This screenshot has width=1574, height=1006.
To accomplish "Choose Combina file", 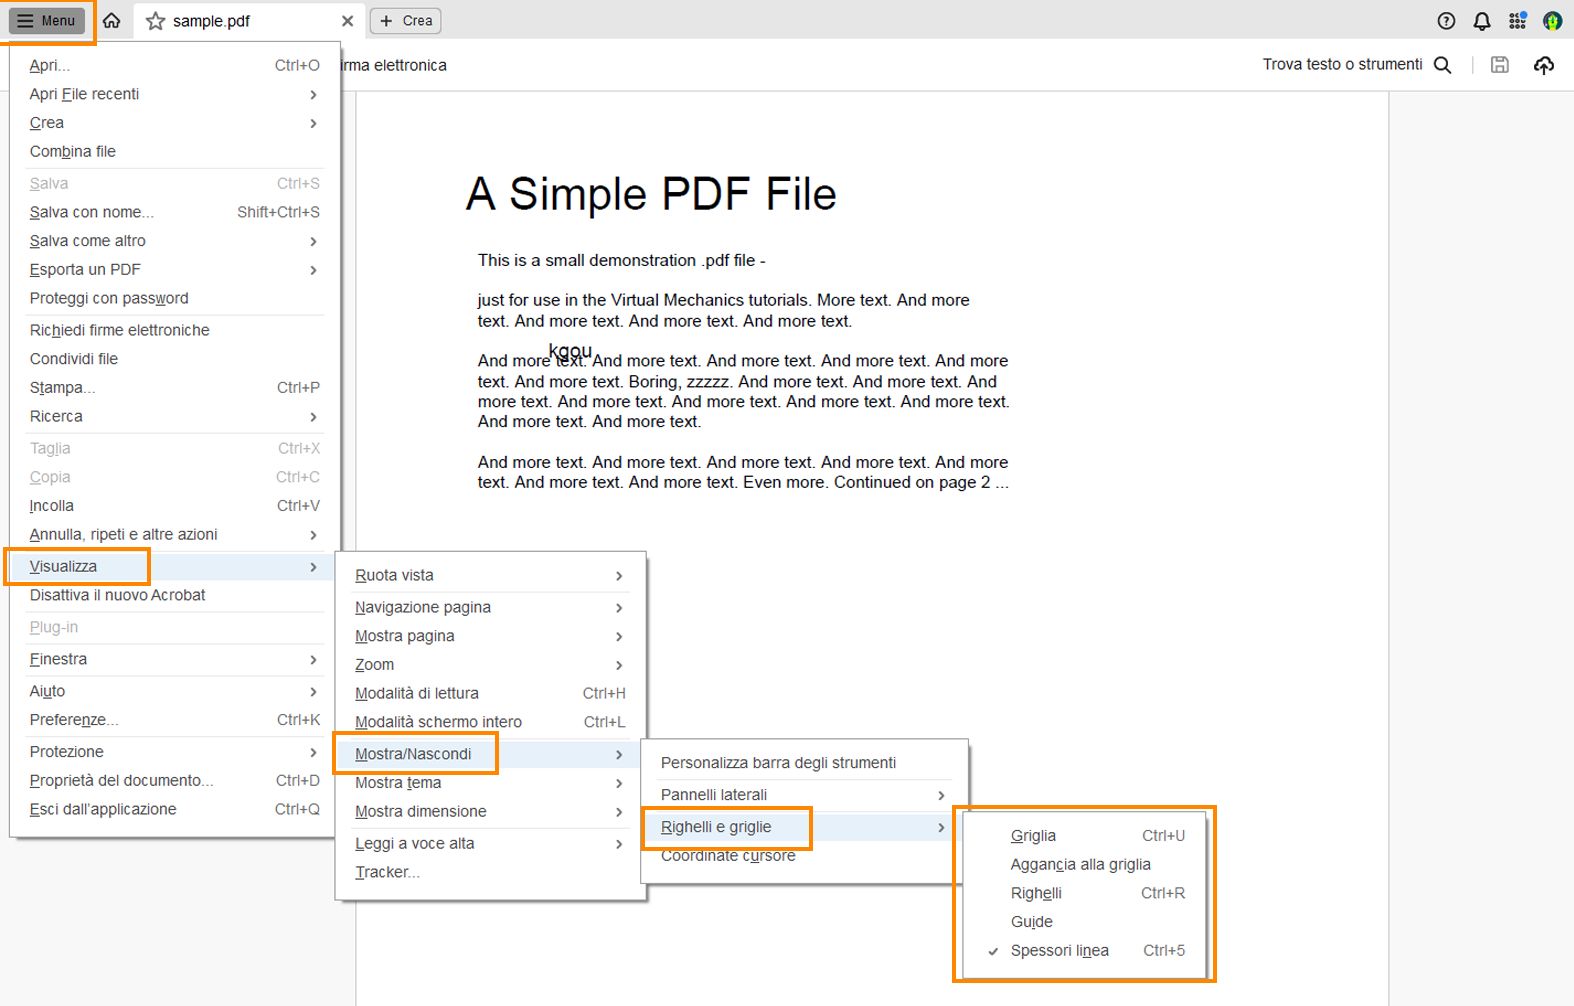I will (175, 152).
